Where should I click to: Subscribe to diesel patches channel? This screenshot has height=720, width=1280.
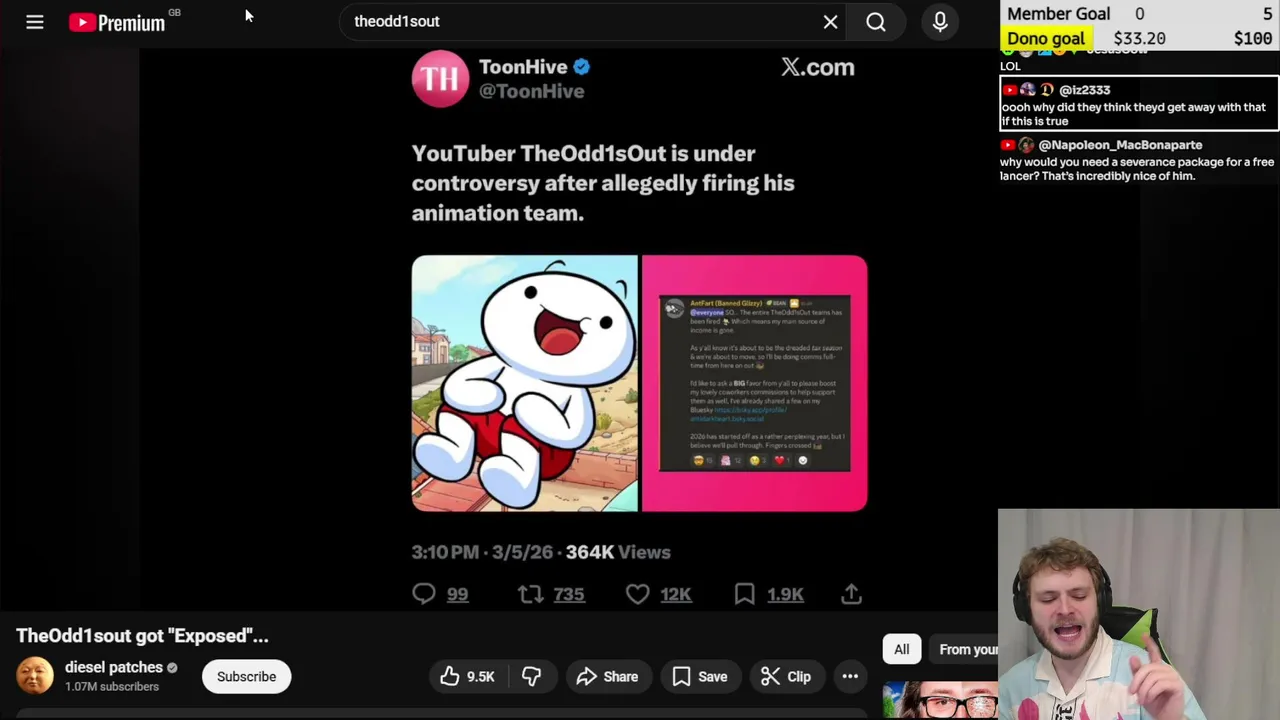(246, 677)
